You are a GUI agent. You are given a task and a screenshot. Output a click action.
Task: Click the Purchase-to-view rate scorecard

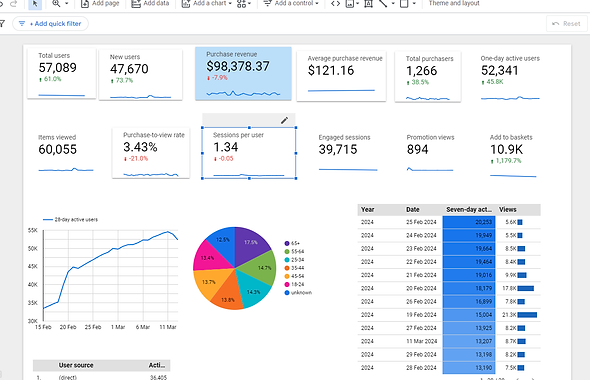coord(151,153)
